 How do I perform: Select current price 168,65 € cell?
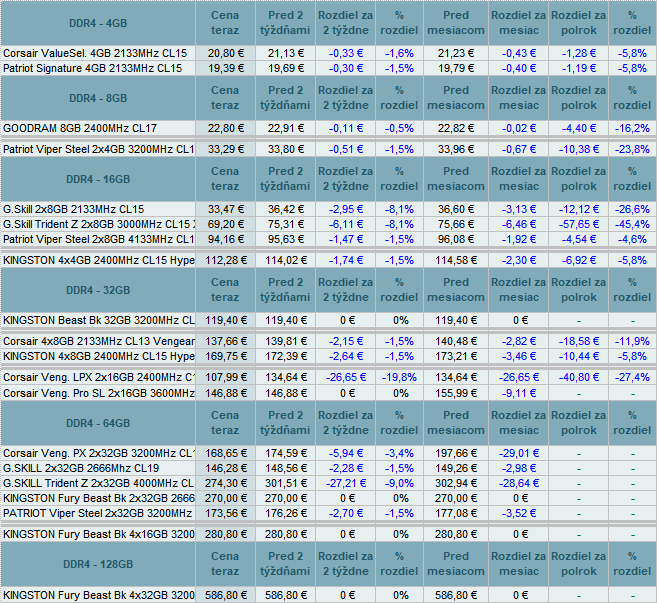(225, 453)
